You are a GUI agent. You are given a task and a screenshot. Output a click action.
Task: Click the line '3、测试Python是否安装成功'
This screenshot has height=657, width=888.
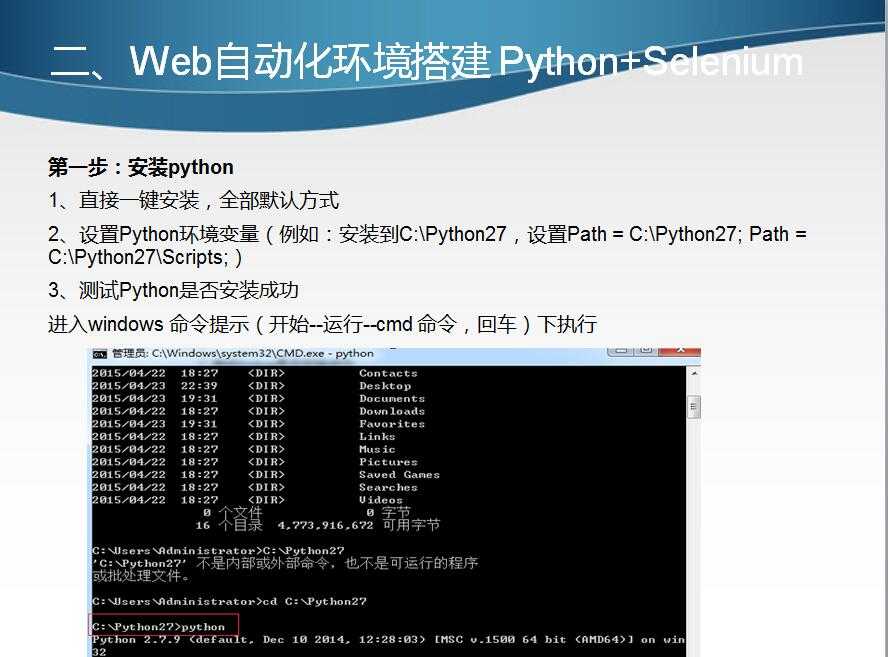[x=173, y=290]
